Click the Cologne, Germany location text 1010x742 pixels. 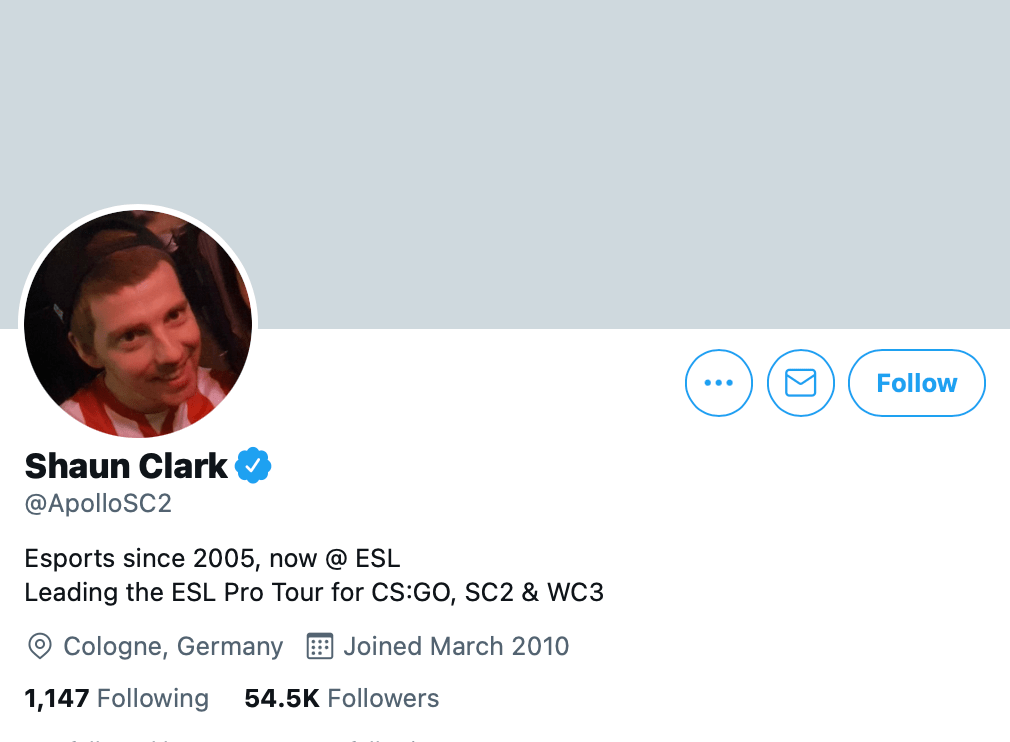[x=173, y=646]
